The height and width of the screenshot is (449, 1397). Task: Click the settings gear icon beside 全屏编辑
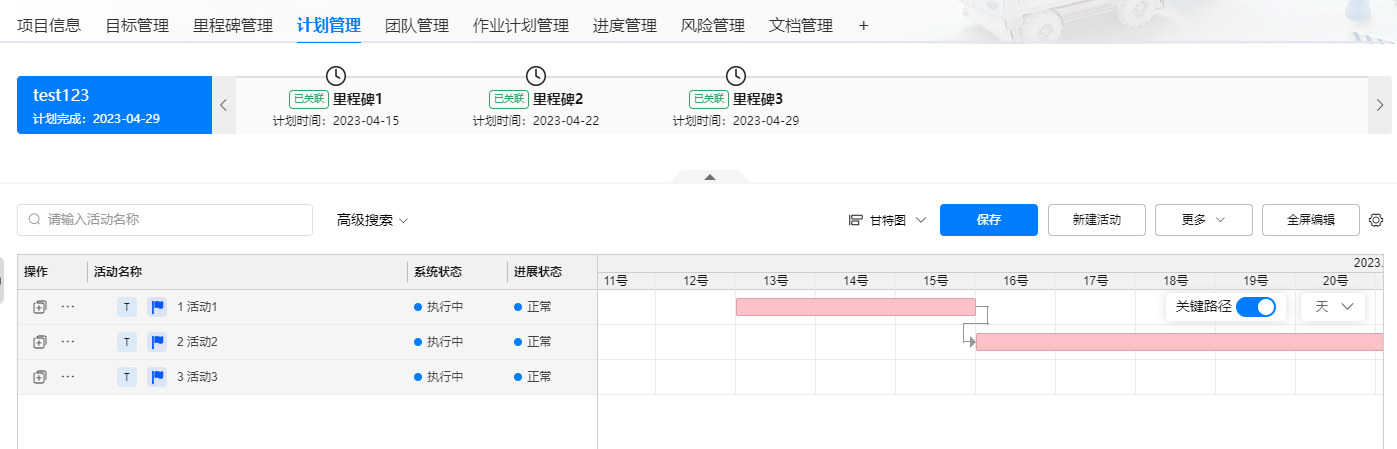[1376, 220]
